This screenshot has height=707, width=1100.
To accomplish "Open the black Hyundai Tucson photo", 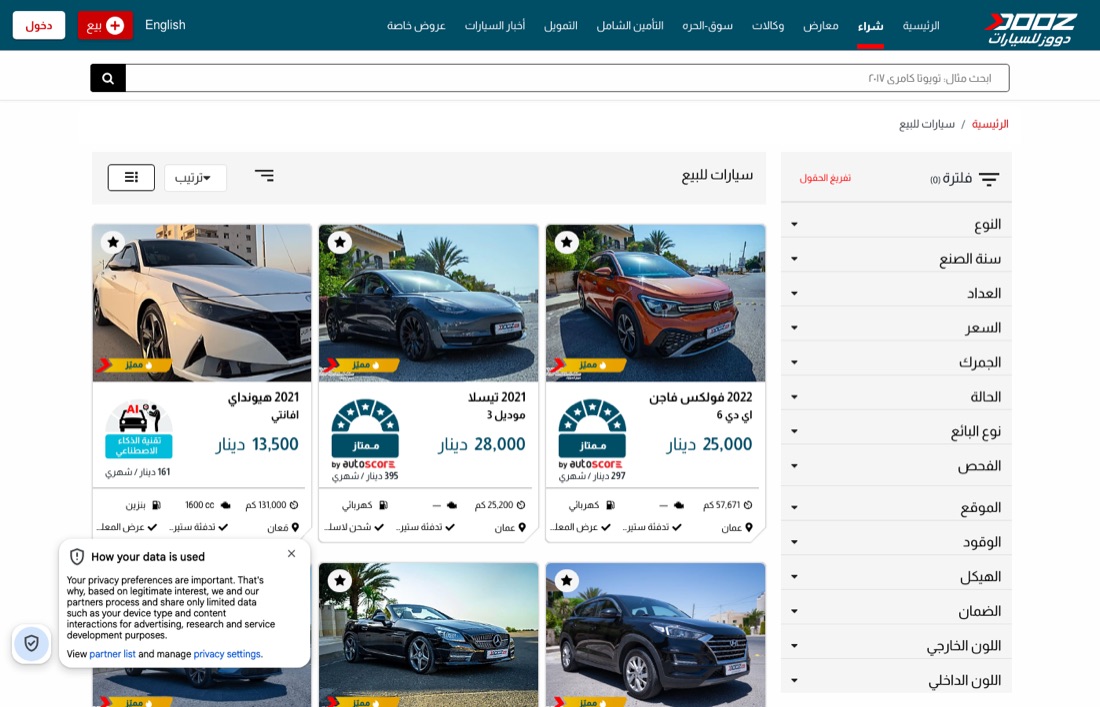I will (655, 635).
